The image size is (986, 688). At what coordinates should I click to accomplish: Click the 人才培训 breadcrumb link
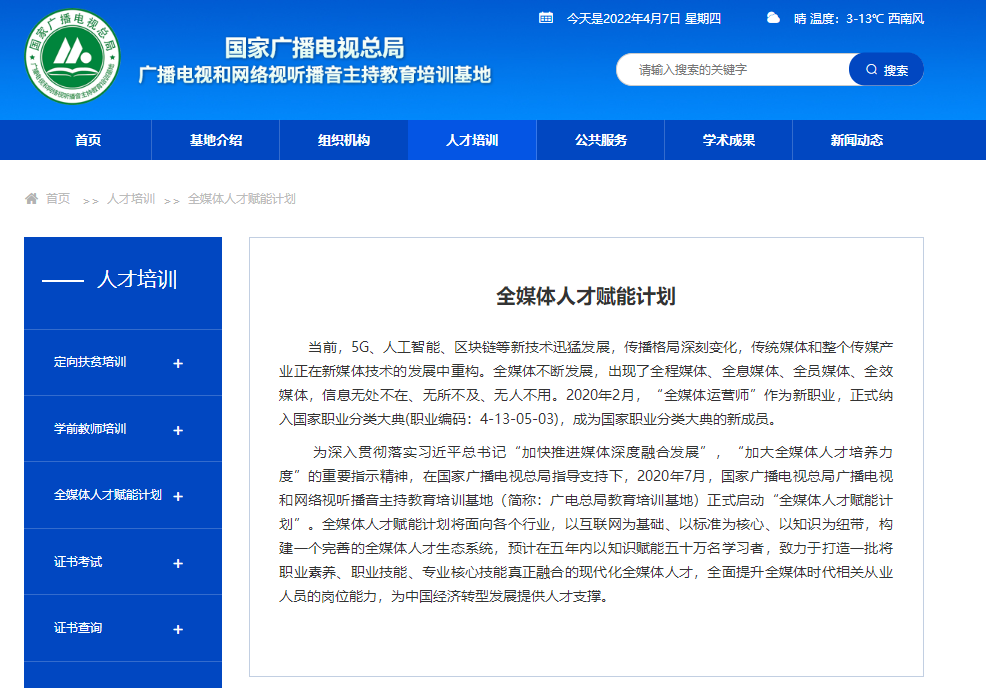coord(131,199)
